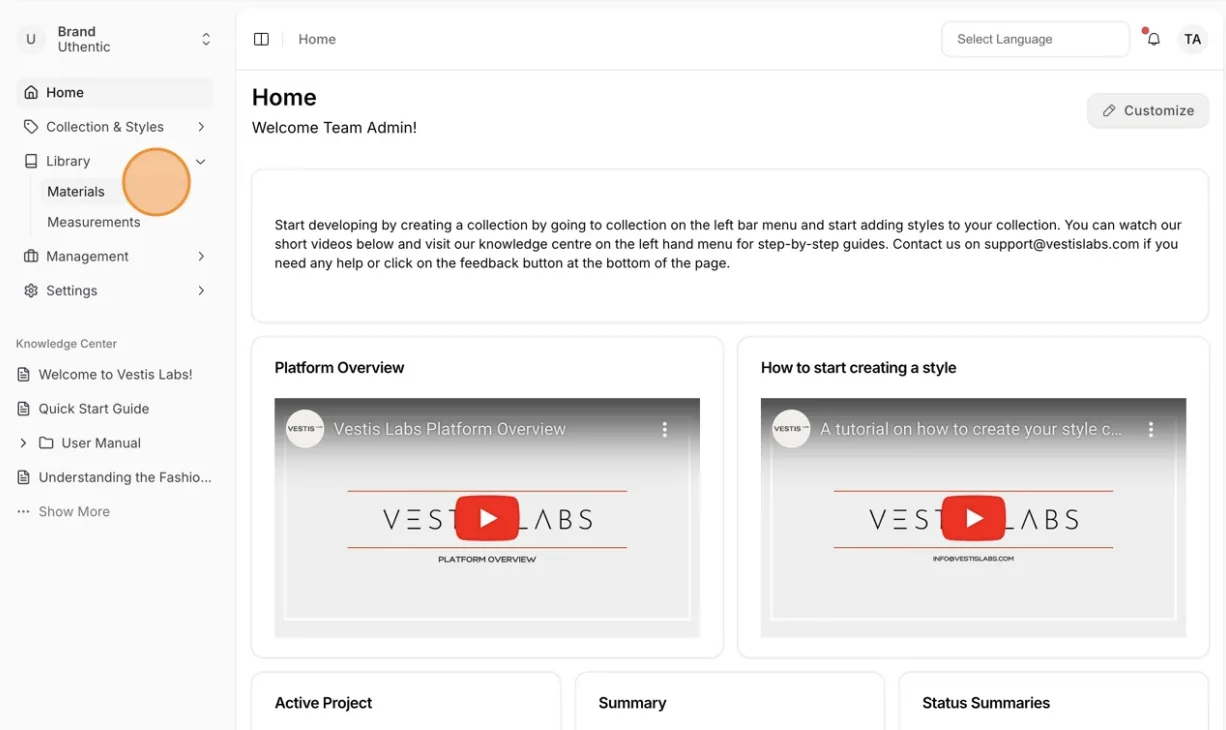The image size is (1226, 730).
Task: Click the tutorial on how to create video title
Action: coord(971,429)
